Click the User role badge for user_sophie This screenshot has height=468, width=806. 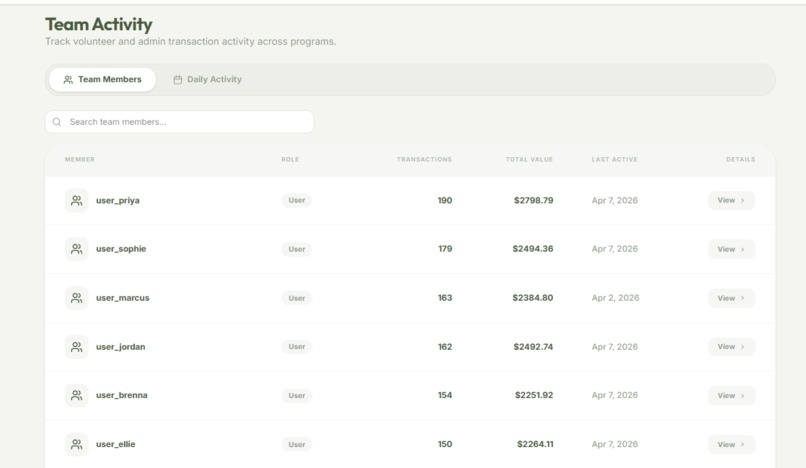point(297,249)
